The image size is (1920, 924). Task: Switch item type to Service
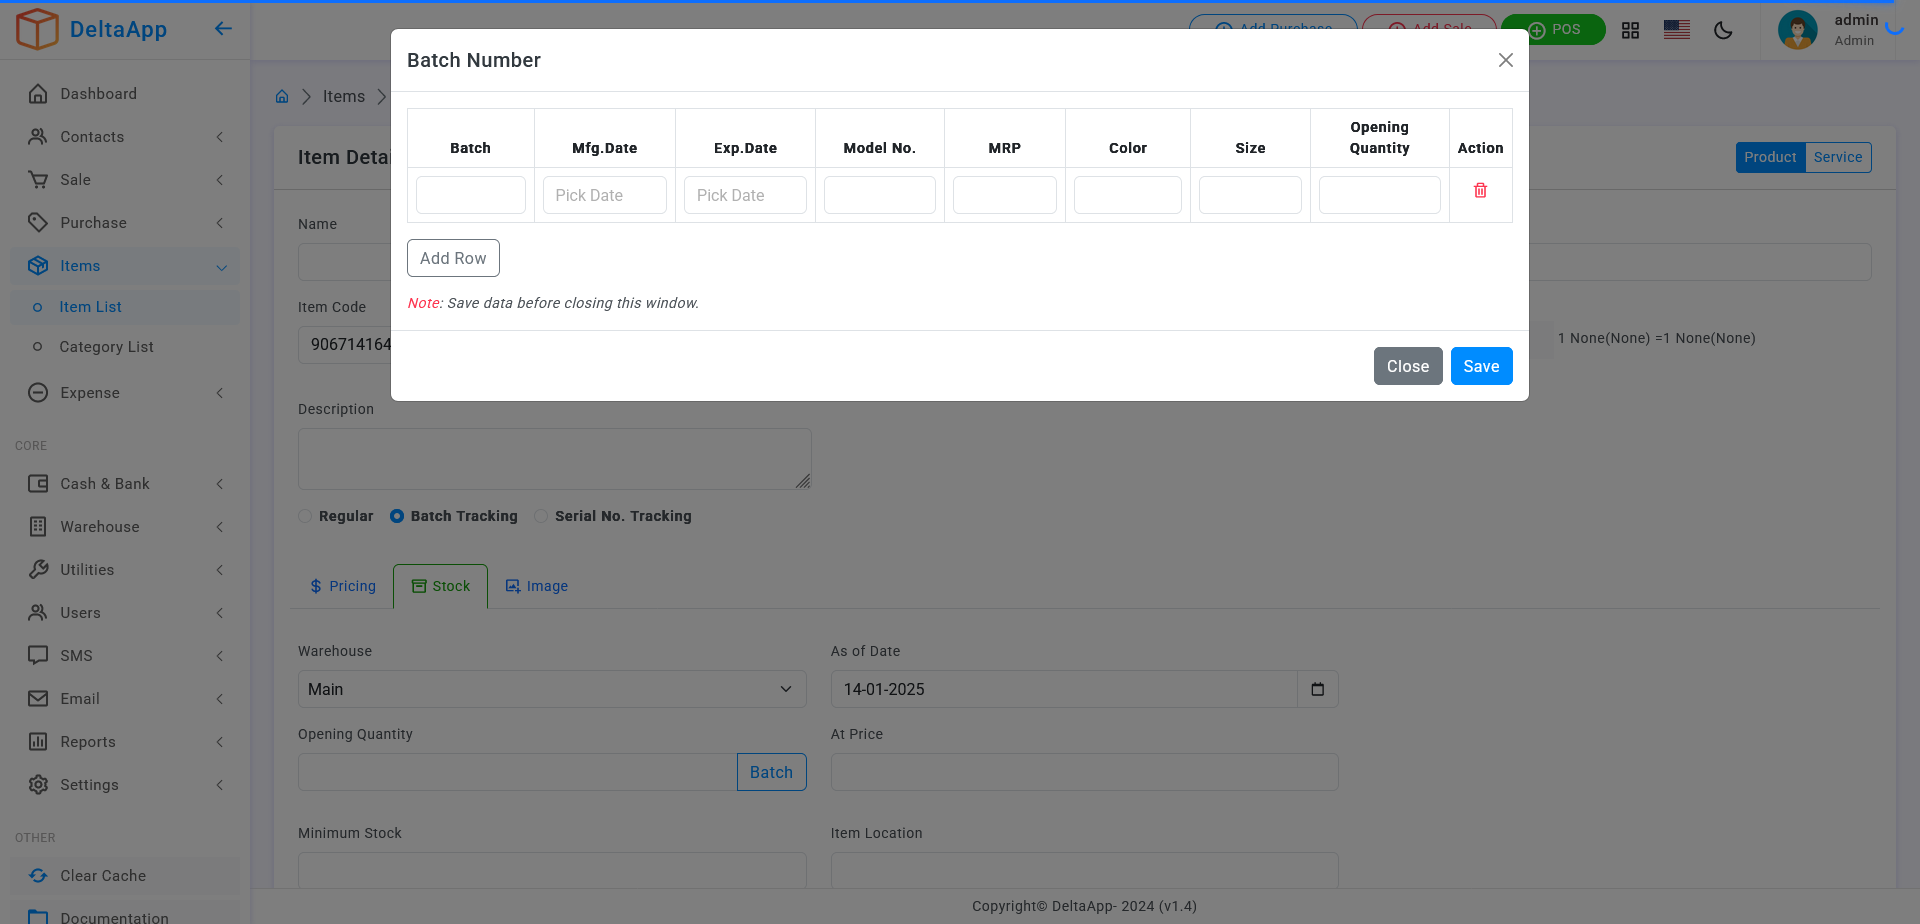[1838, 157]
